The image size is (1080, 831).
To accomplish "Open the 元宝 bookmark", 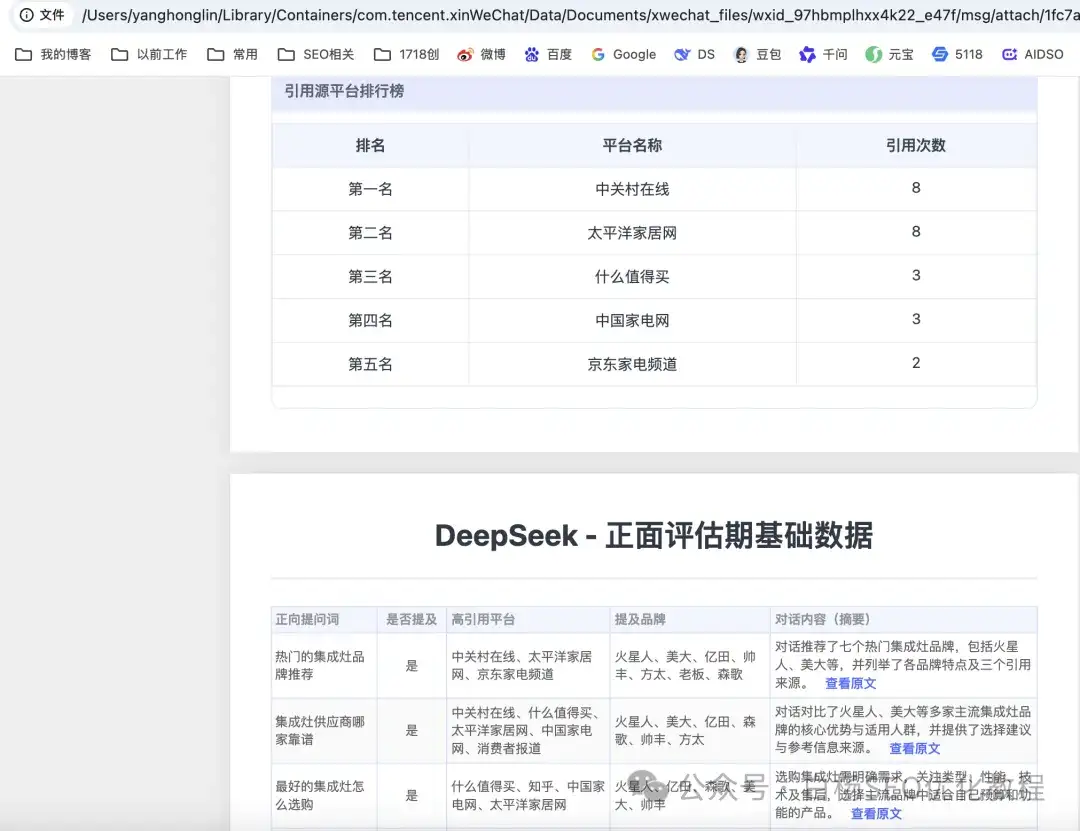I will [889, 54].
